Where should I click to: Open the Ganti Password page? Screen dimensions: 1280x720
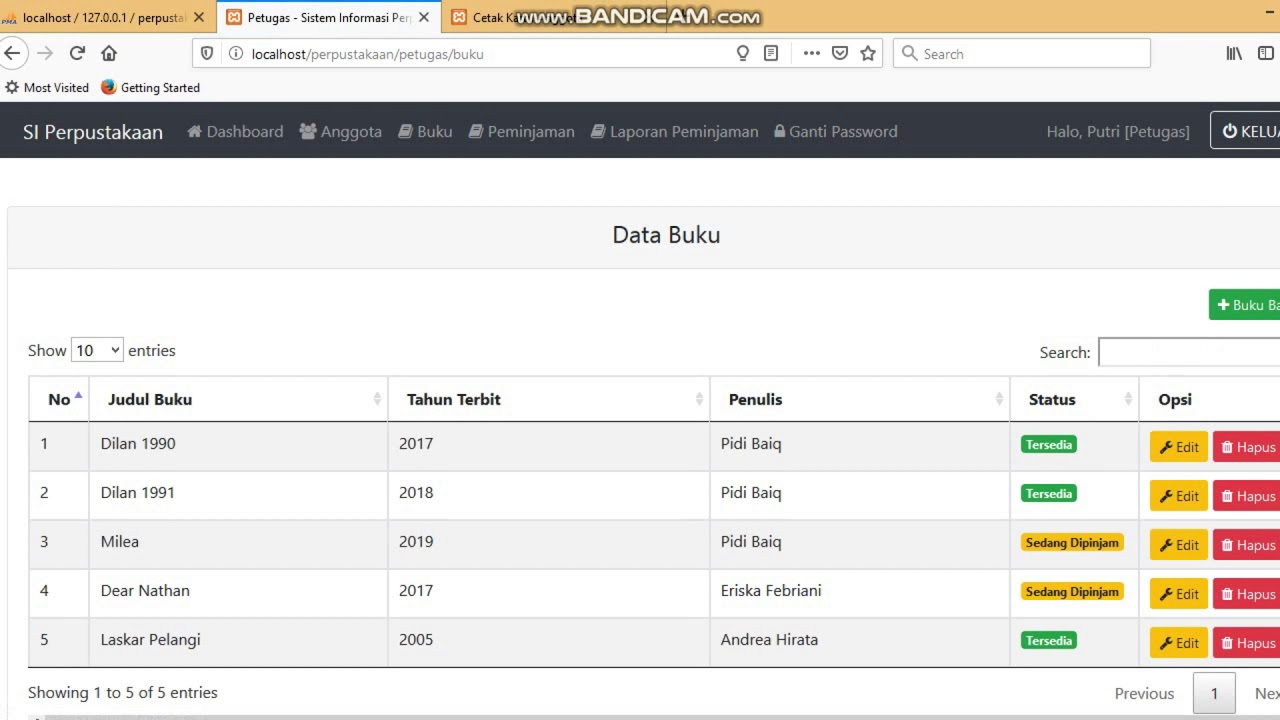click(835, 132)
